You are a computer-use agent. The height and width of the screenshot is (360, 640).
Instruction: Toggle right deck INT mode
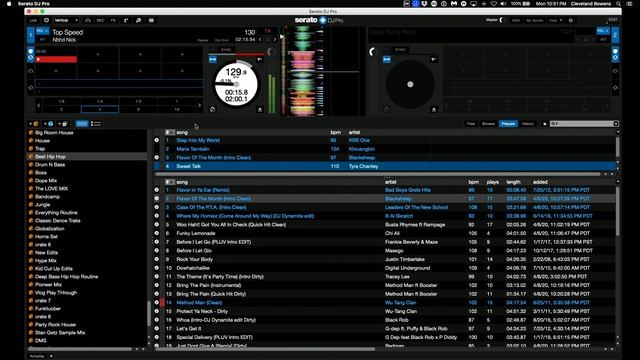click(603, 39)
